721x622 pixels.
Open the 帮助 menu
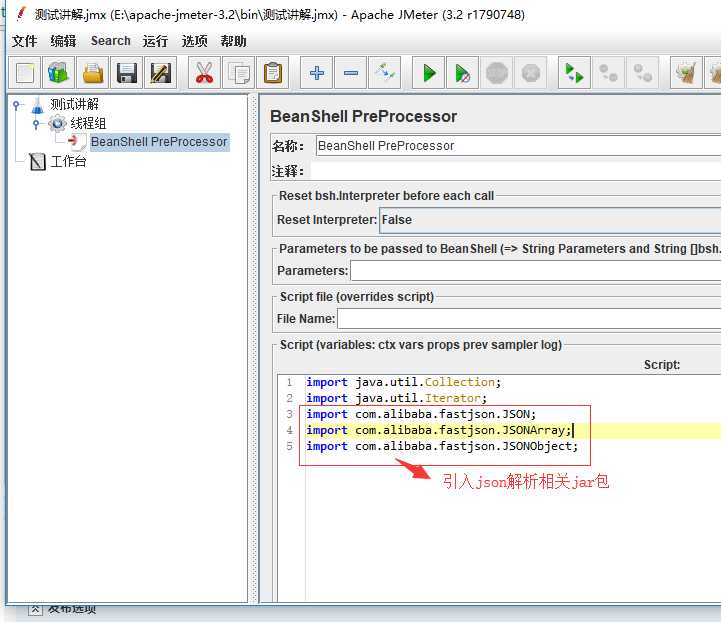233,41
